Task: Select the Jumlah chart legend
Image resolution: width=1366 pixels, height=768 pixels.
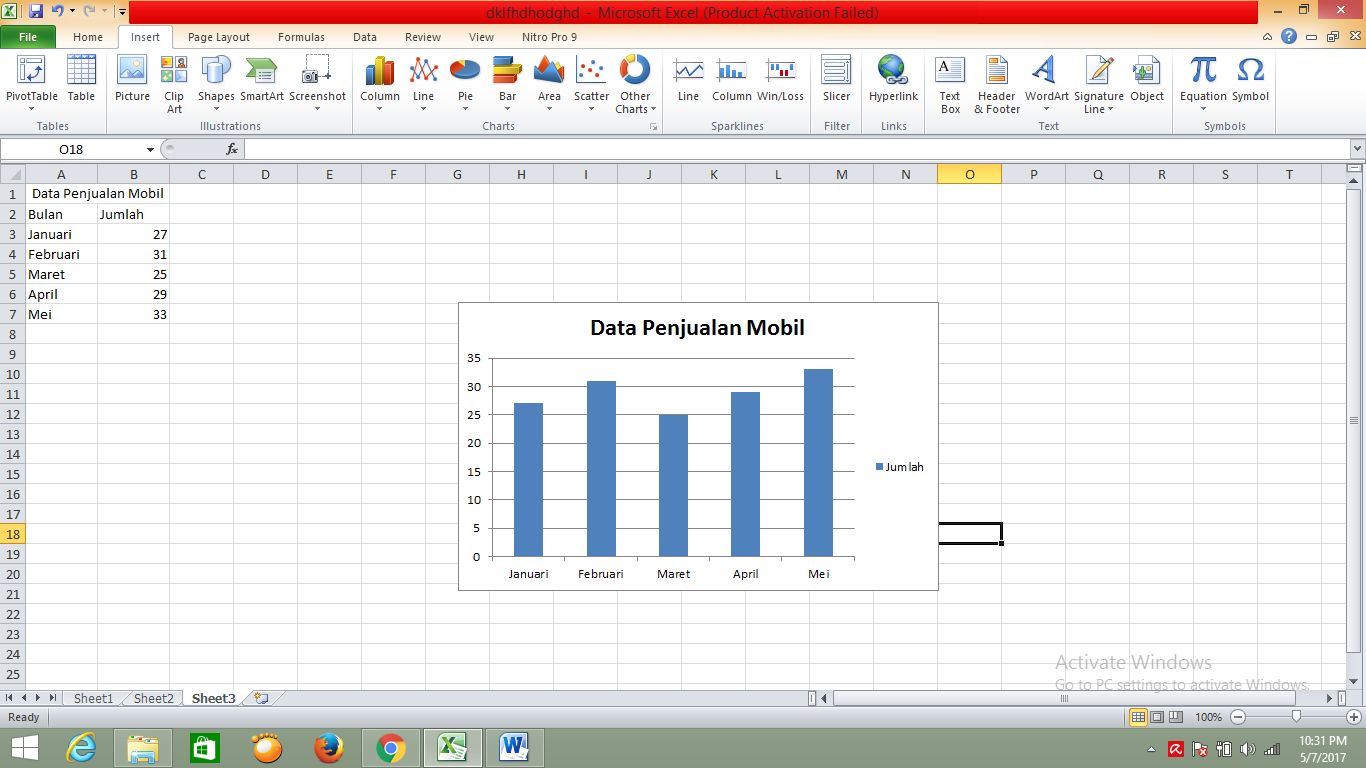Action: point(900,467)
